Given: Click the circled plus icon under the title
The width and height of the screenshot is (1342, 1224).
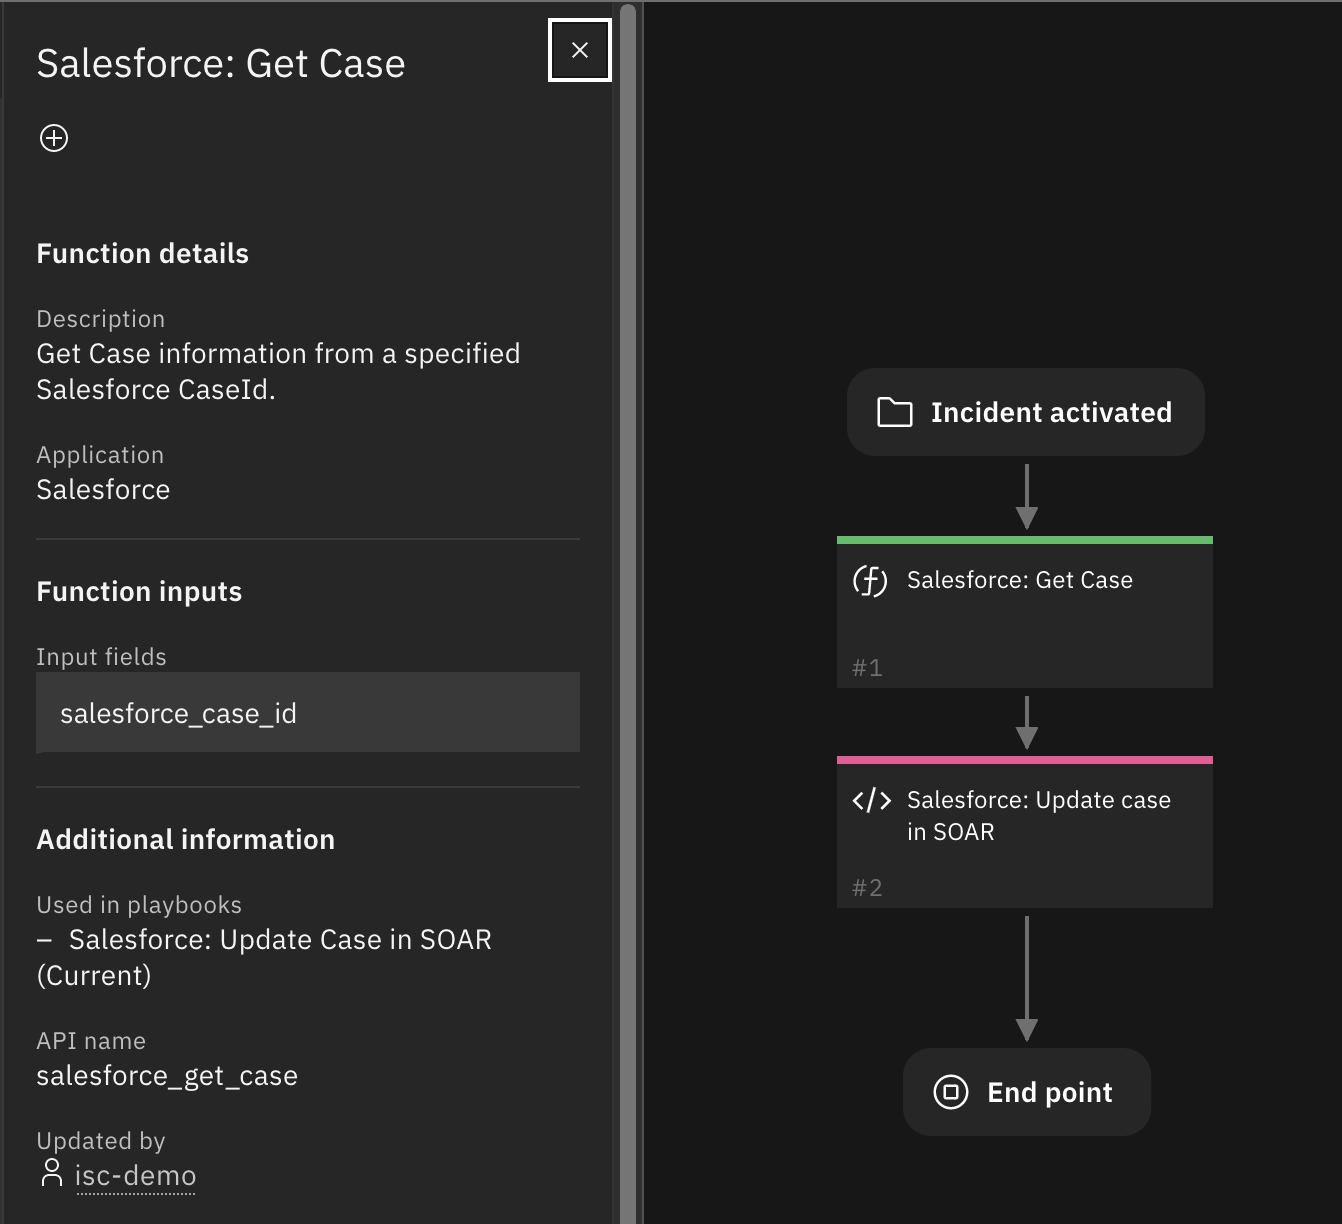Looking at the screenshot, I should [54, 138].
